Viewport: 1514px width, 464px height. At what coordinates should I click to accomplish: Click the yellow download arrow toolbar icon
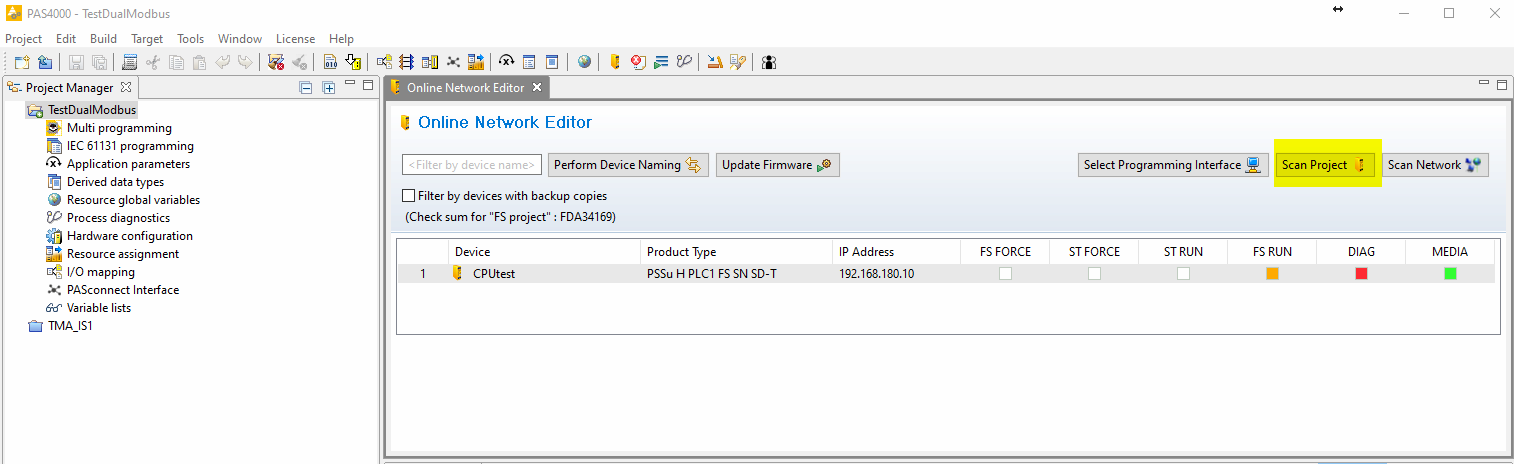point(352,62)
